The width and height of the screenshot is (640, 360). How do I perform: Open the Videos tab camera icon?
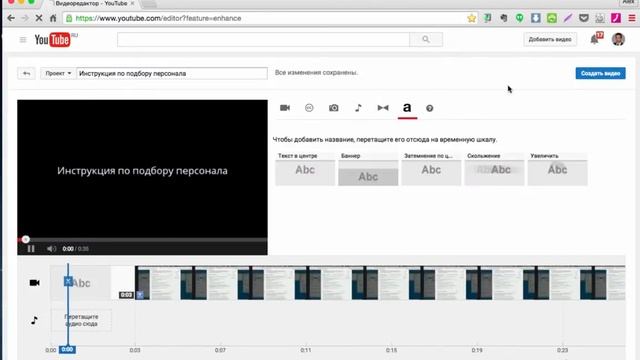(285, 108)
